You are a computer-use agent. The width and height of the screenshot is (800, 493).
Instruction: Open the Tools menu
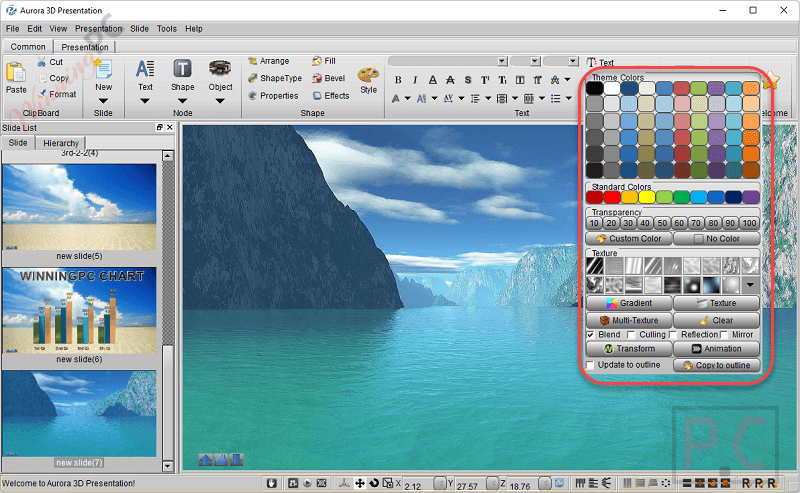(x=166, y=29)
